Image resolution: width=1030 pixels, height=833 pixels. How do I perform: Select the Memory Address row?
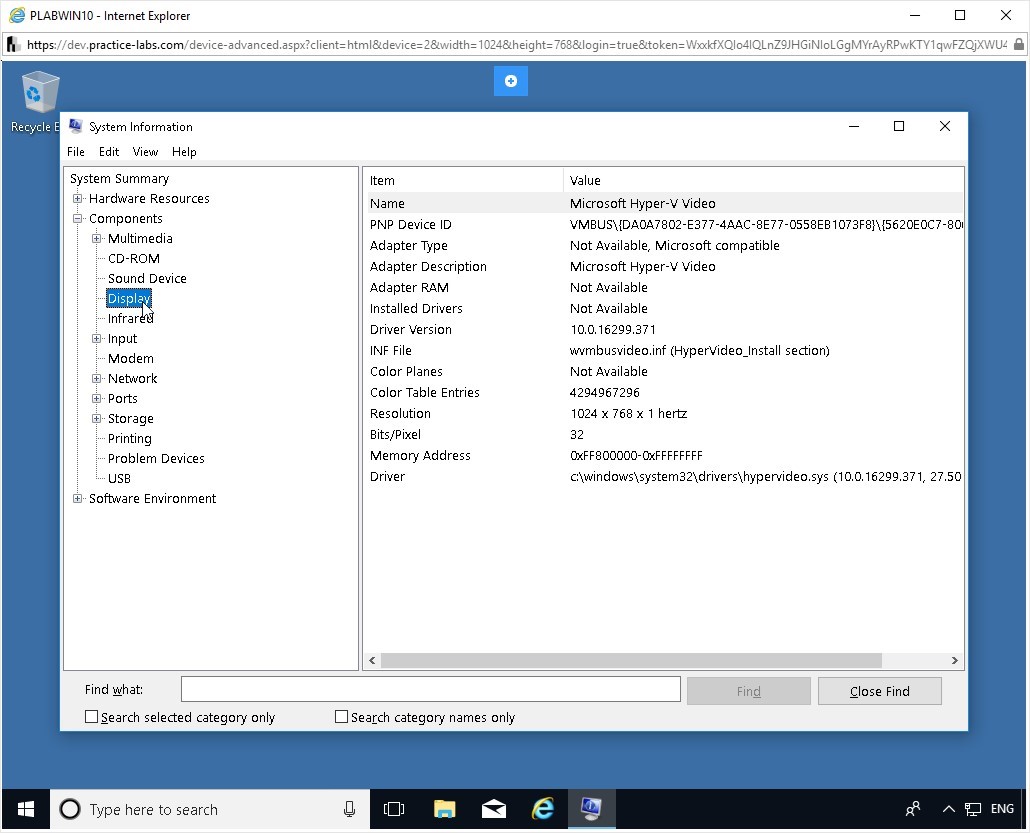coord(663,455)
